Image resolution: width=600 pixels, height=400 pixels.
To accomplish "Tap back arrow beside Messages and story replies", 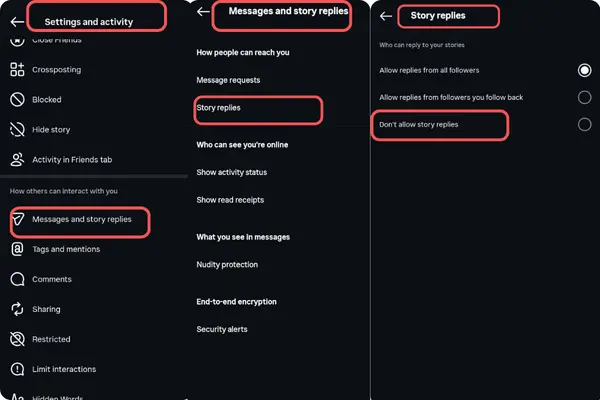I will (x=203, y=12).
